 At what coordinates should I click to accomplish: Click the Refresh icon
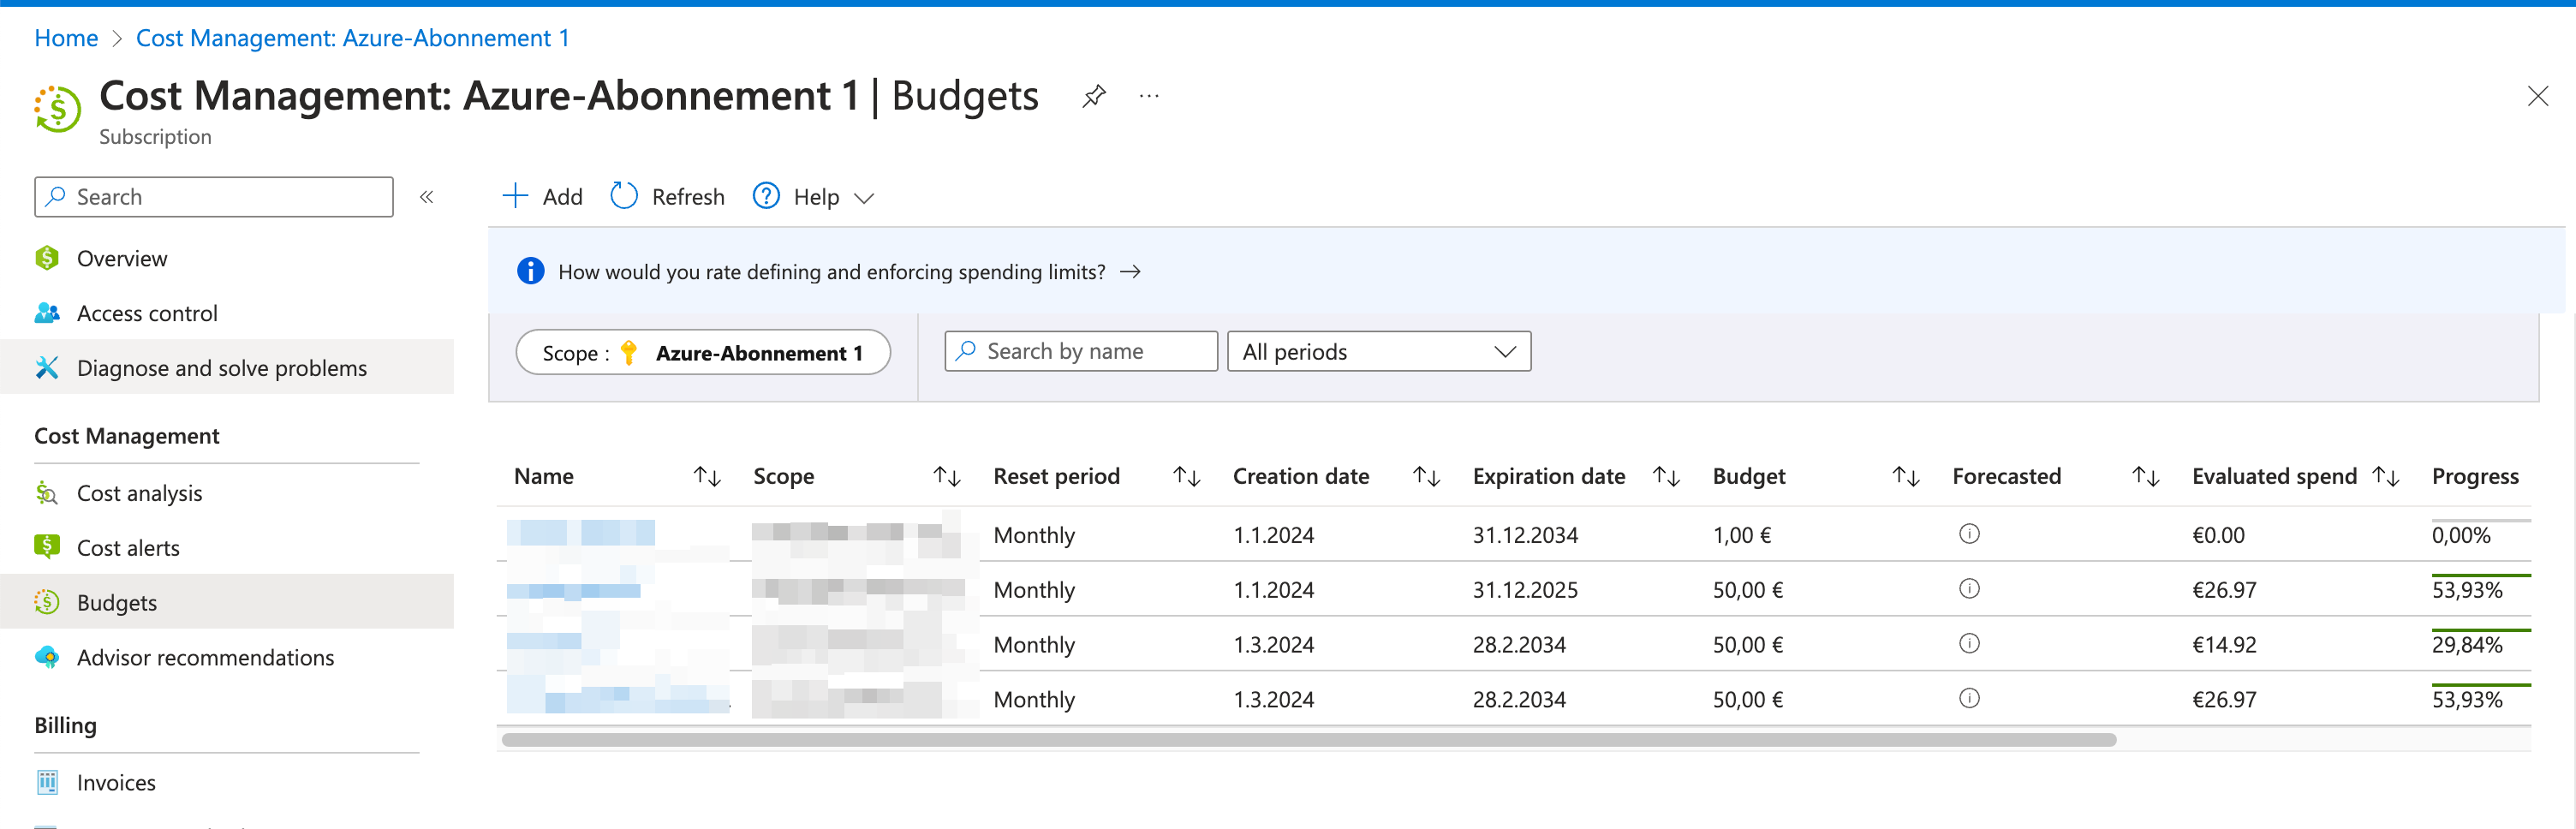[x=624, y=196]
